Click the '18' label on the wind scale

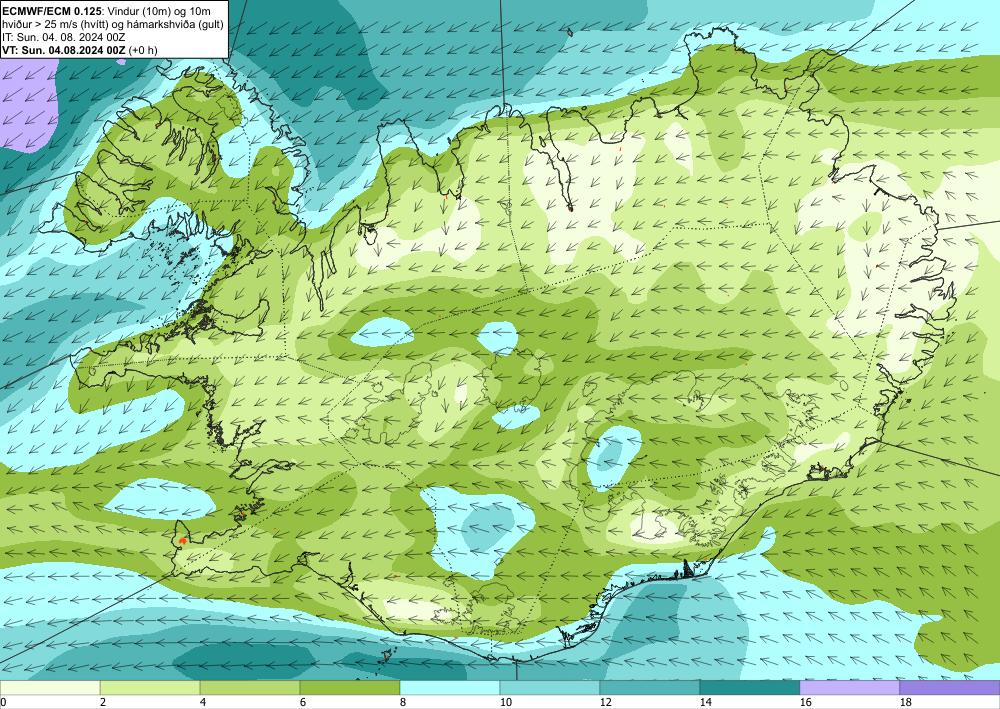[906, 703]
